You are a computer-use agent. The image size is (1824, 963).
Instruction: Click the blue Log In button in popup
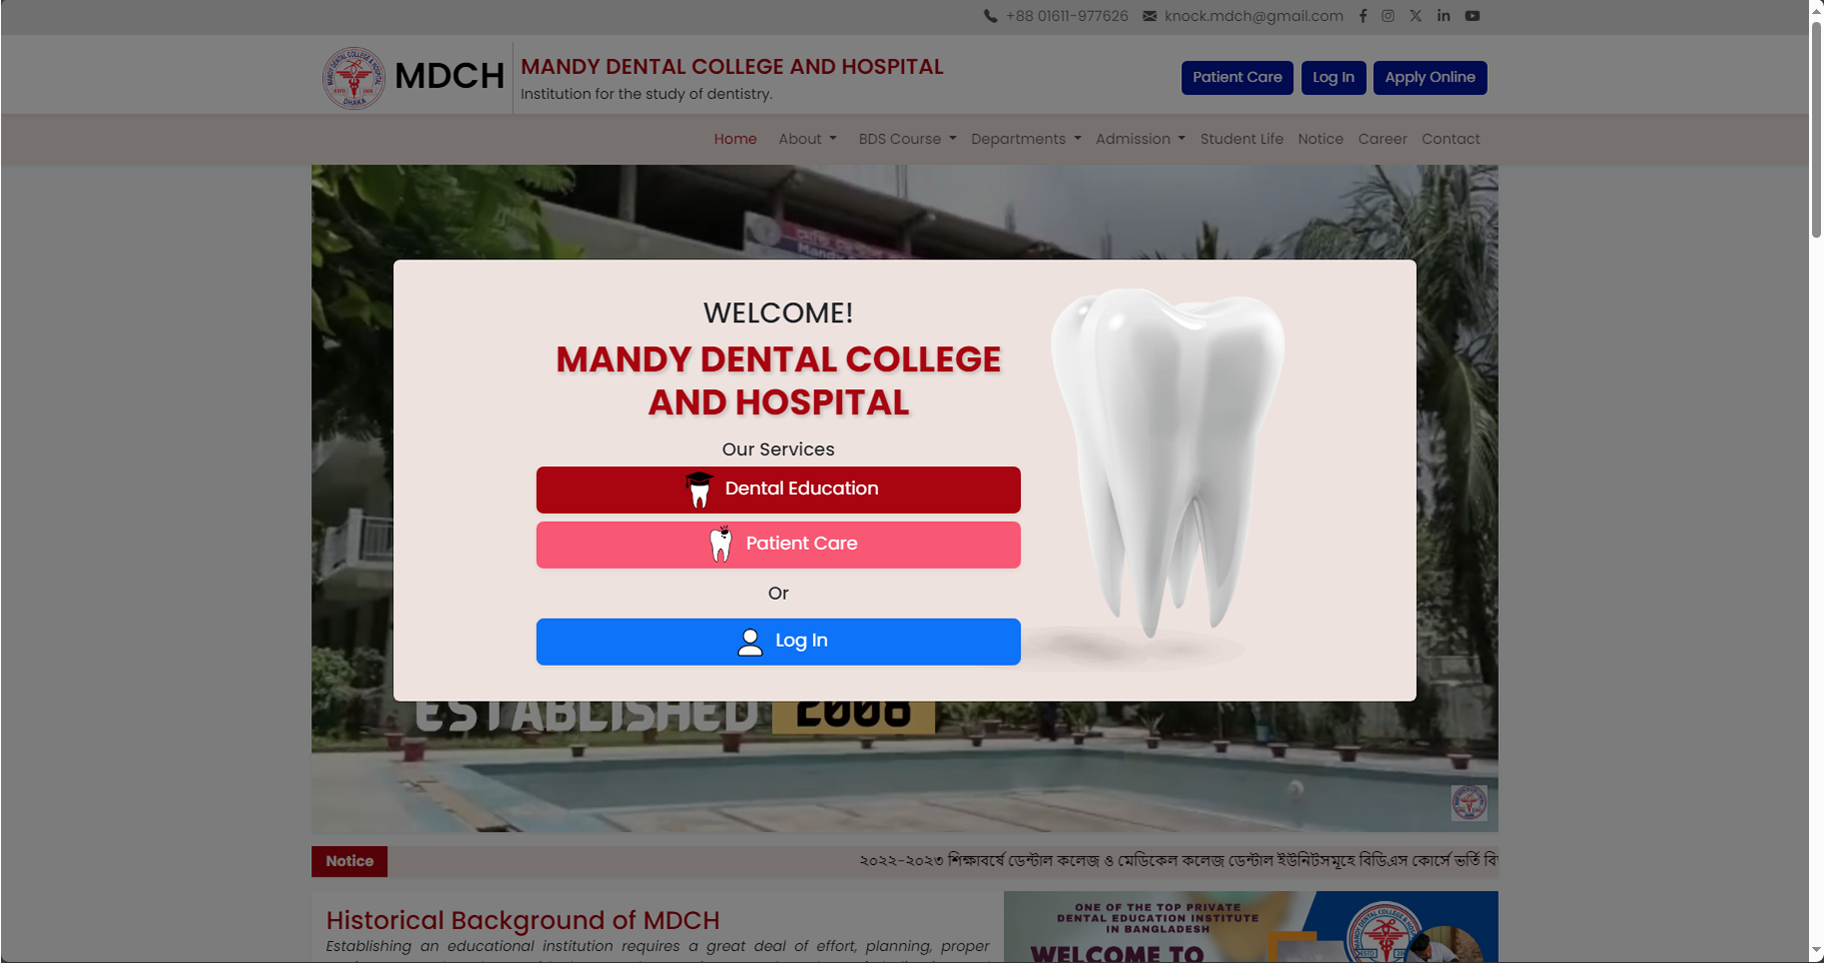coord(778,642)
